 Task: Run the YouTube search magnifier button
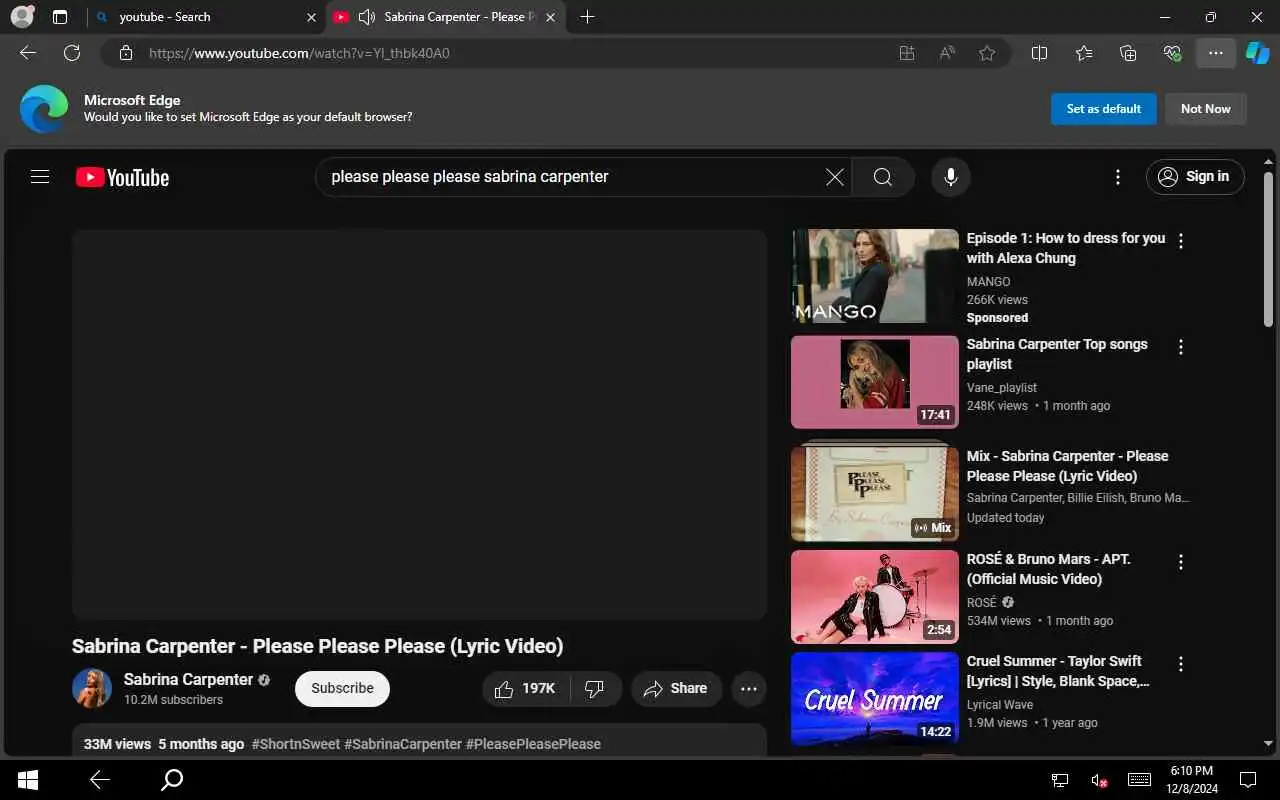[x=883, y=177]
